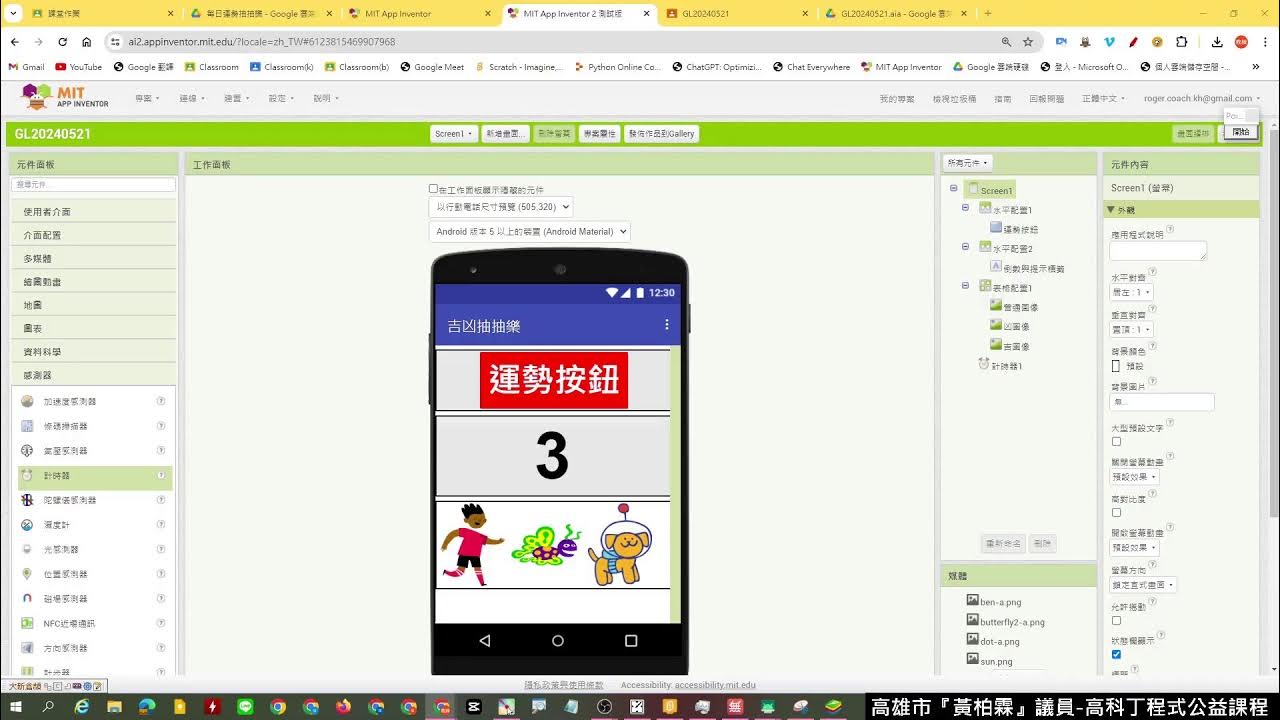The image size is (1280, 720).
Task: Select the NFC近場通訊 component icon
Action: (27, 623)
